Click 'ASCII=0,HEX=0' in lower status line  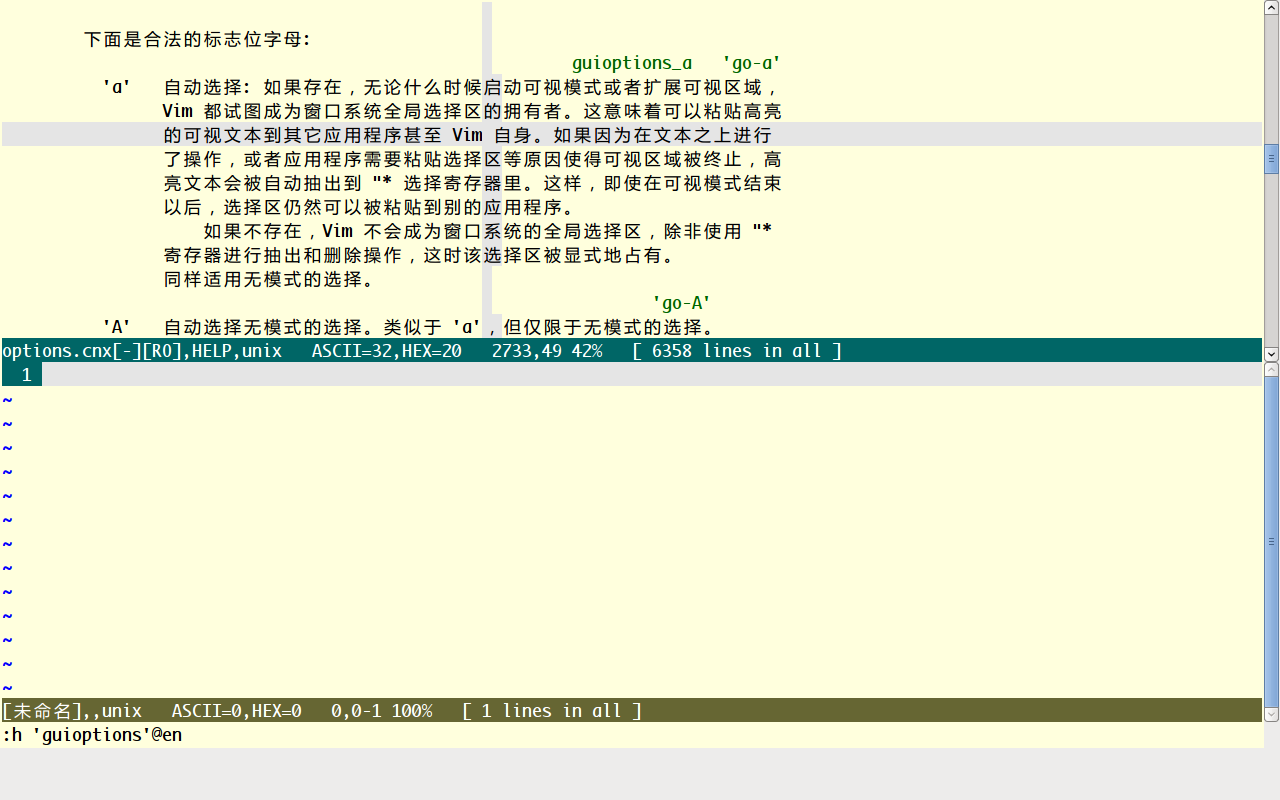237,710
